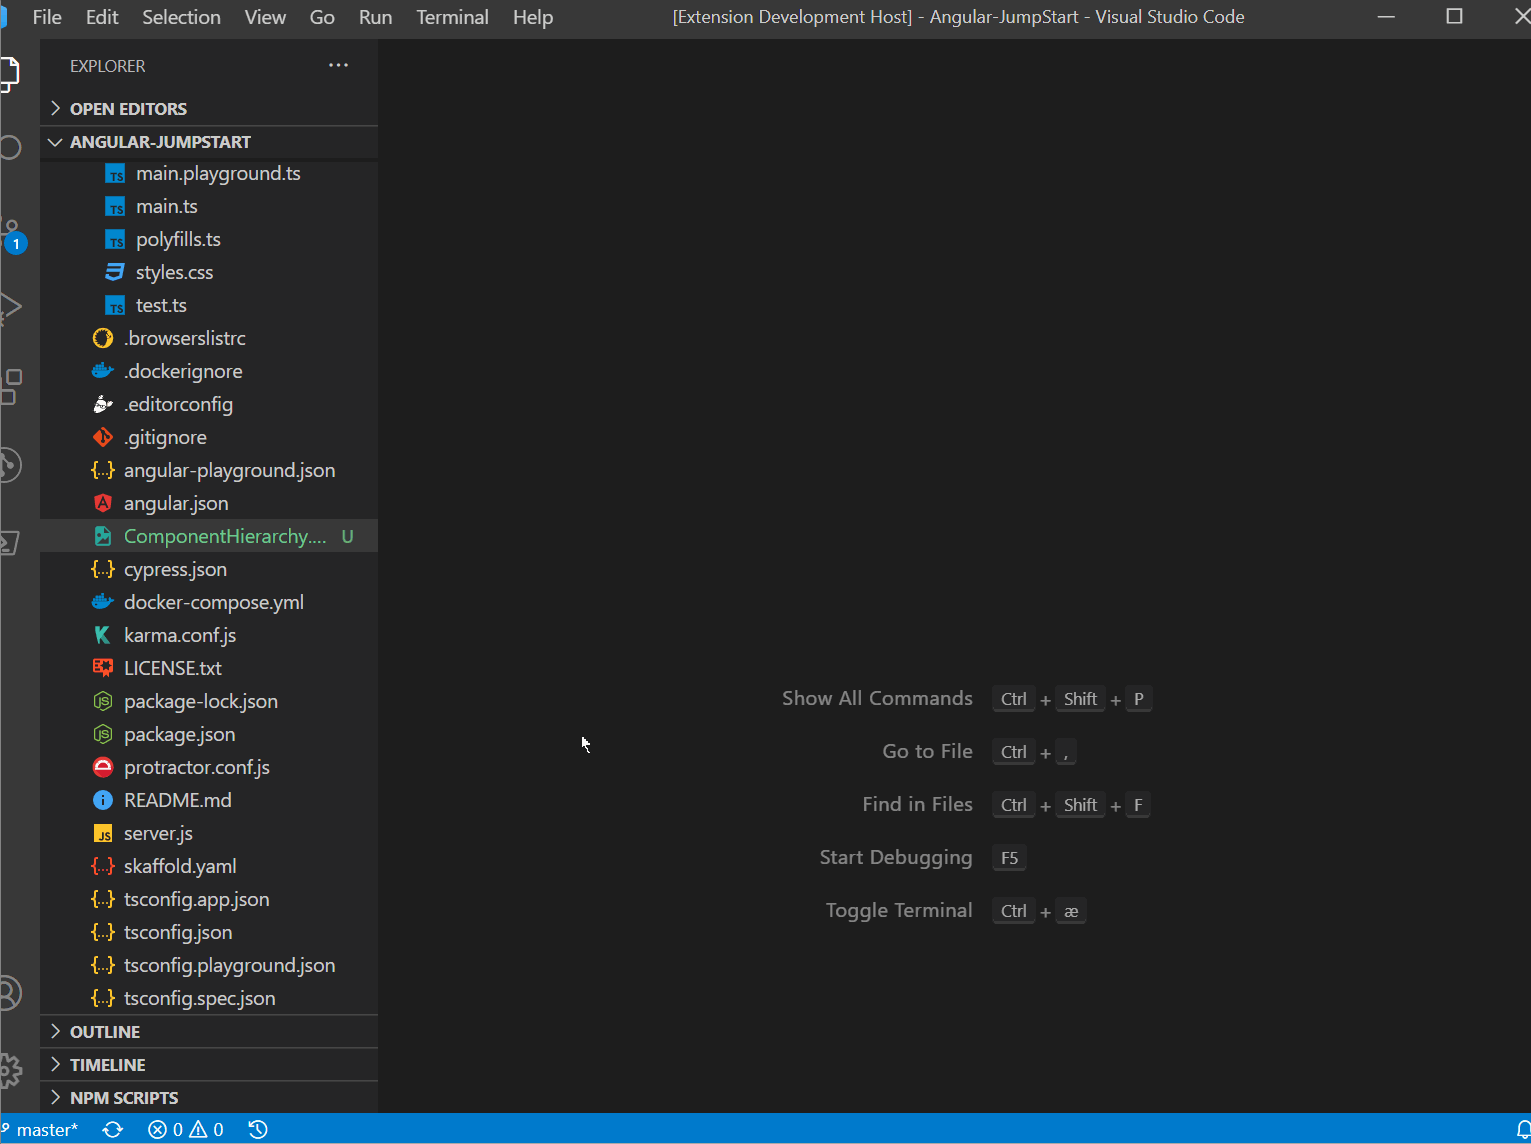1531x1144 pixels.
Task: Open LICENSE.txt file
Action: 209,668
